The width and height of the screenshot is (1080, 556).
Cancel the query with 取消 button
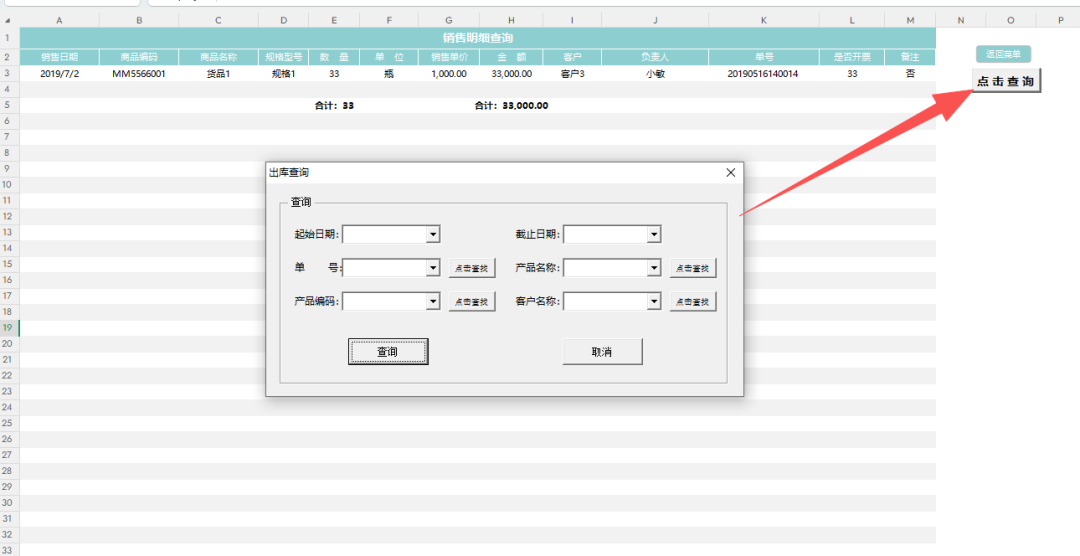[x=602, y=352]
